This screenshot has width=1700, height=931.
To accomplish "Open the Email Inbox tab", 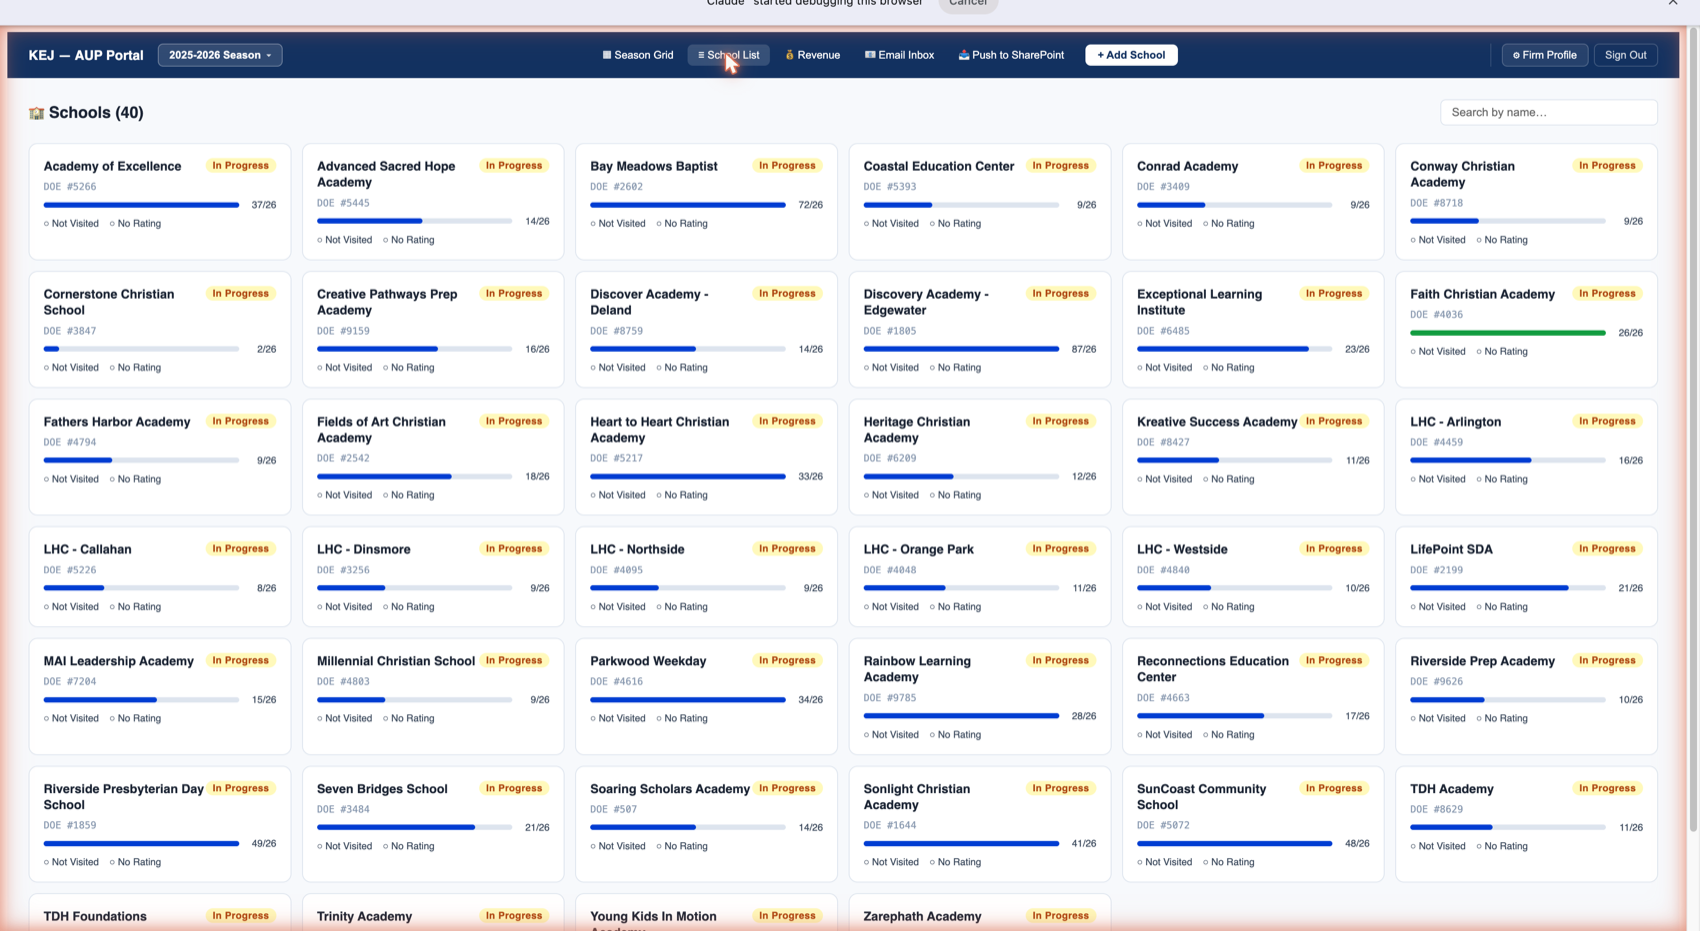I will point(899,55).
